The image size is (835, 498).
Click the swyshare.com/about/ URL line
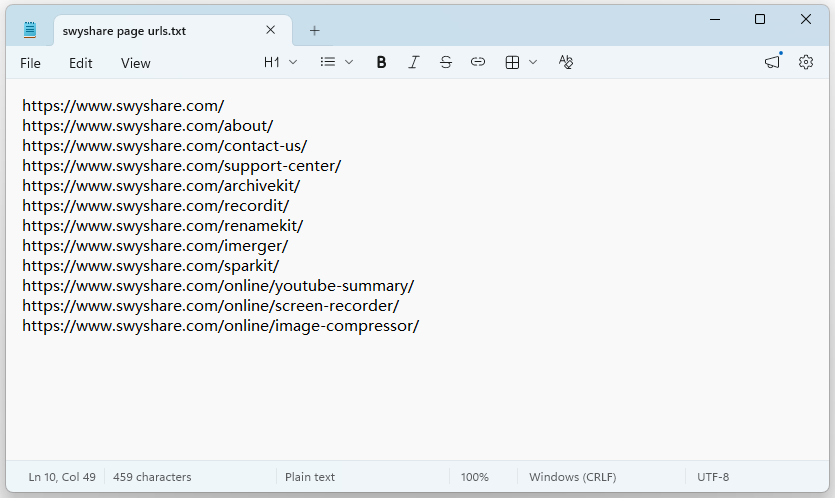pos(148,126)
